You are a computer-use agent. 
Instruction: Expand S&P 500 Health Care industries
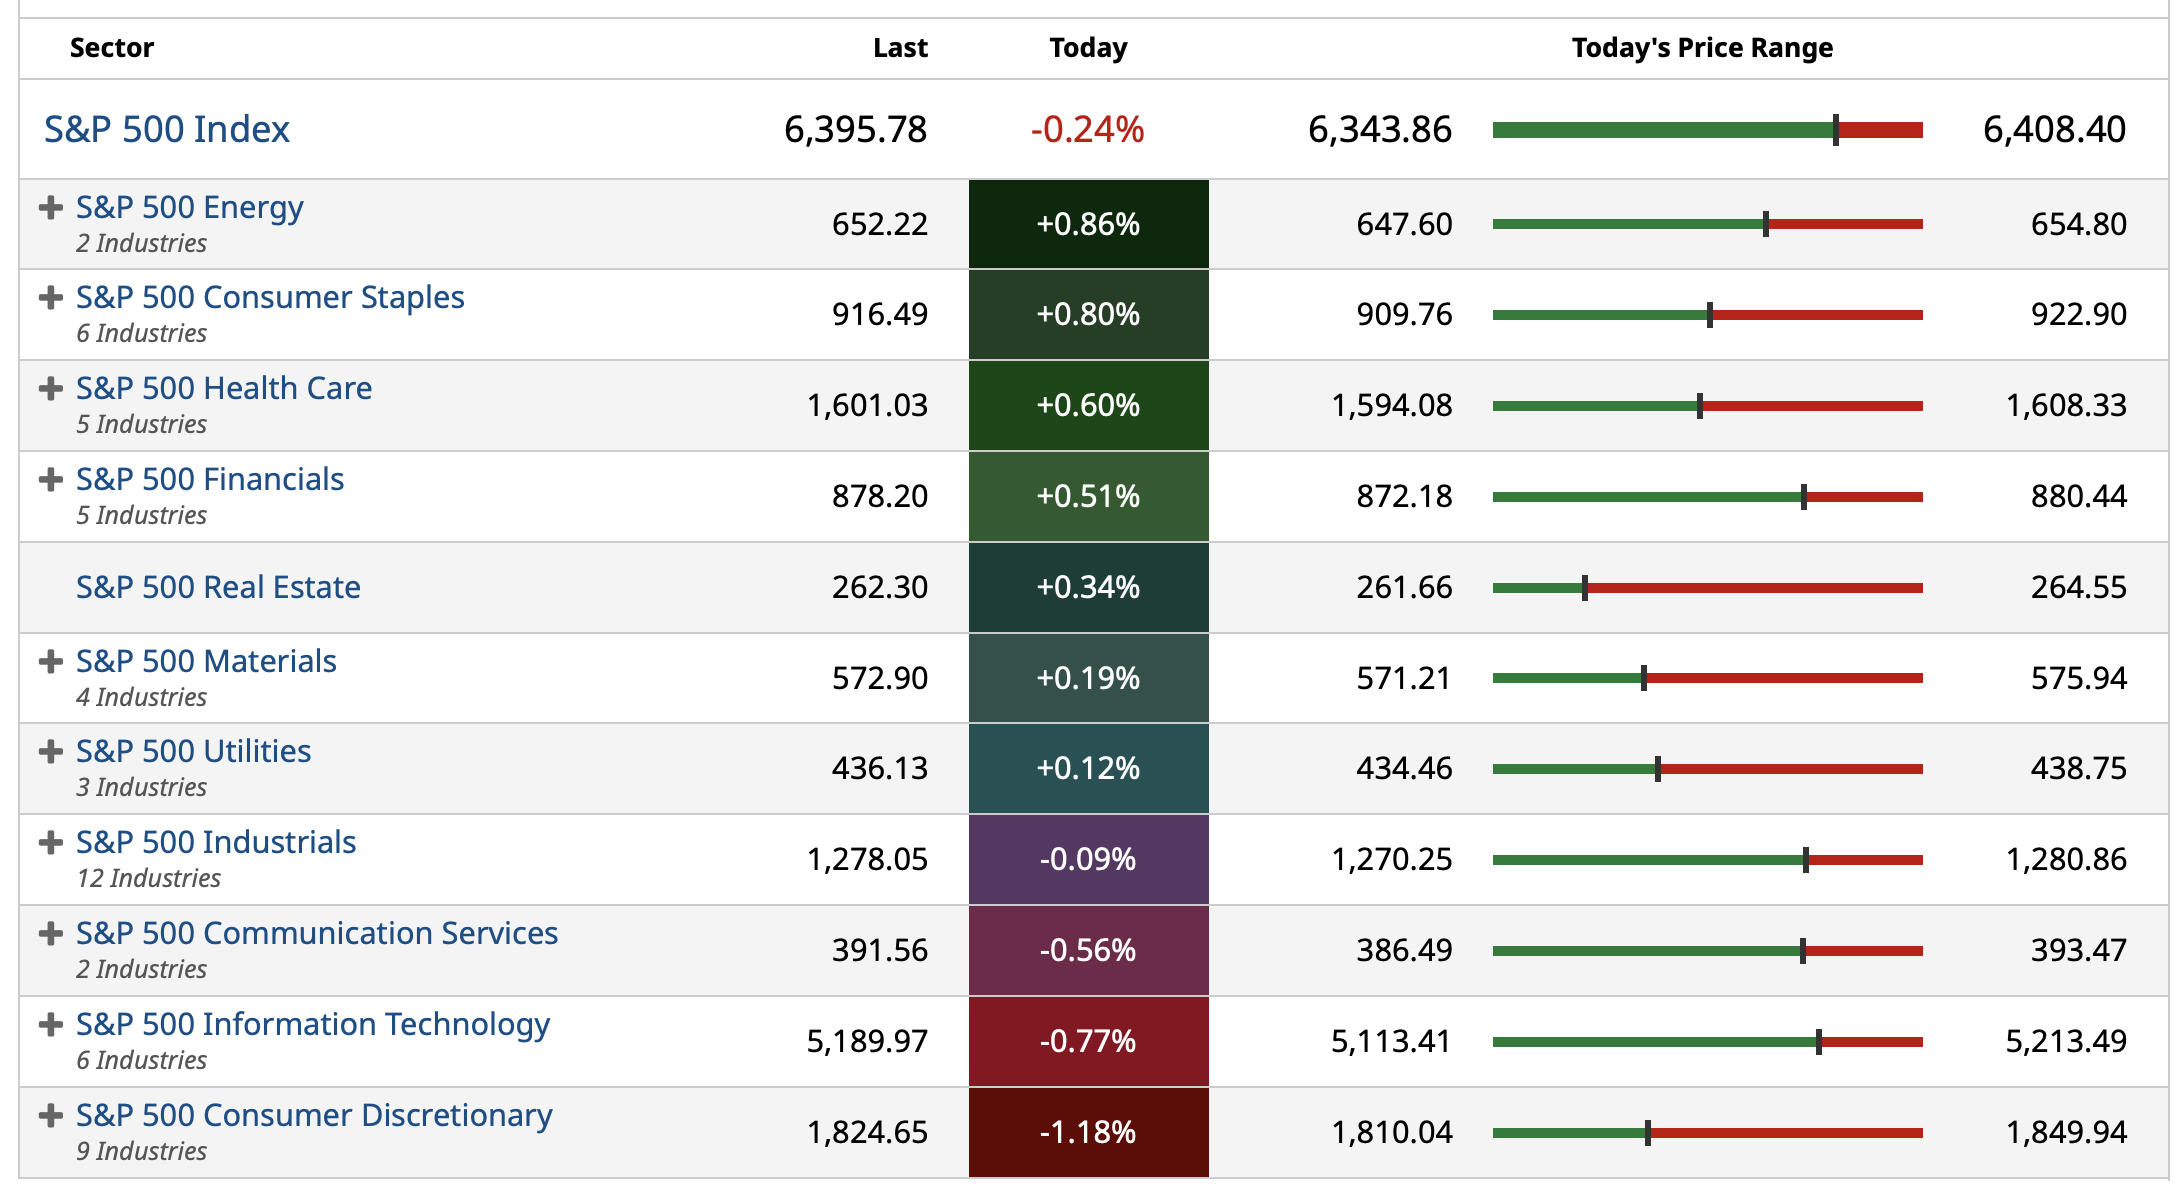click(50, 389)
